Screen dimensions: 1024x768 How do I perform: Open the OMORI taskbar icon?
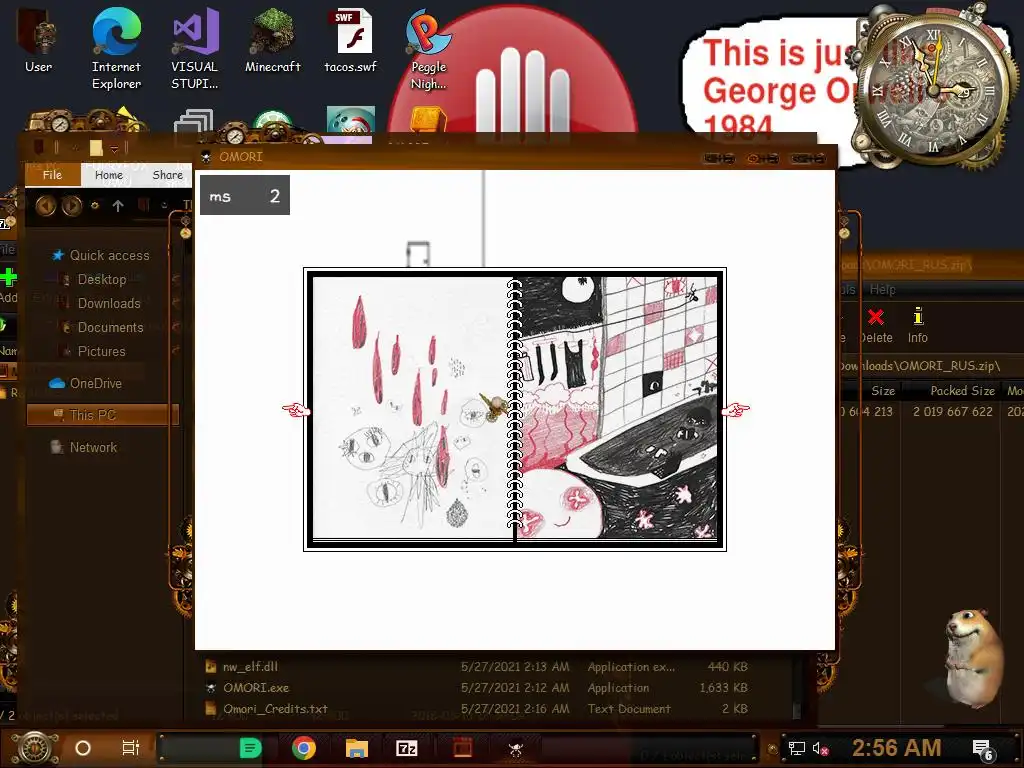coord(515,749)
